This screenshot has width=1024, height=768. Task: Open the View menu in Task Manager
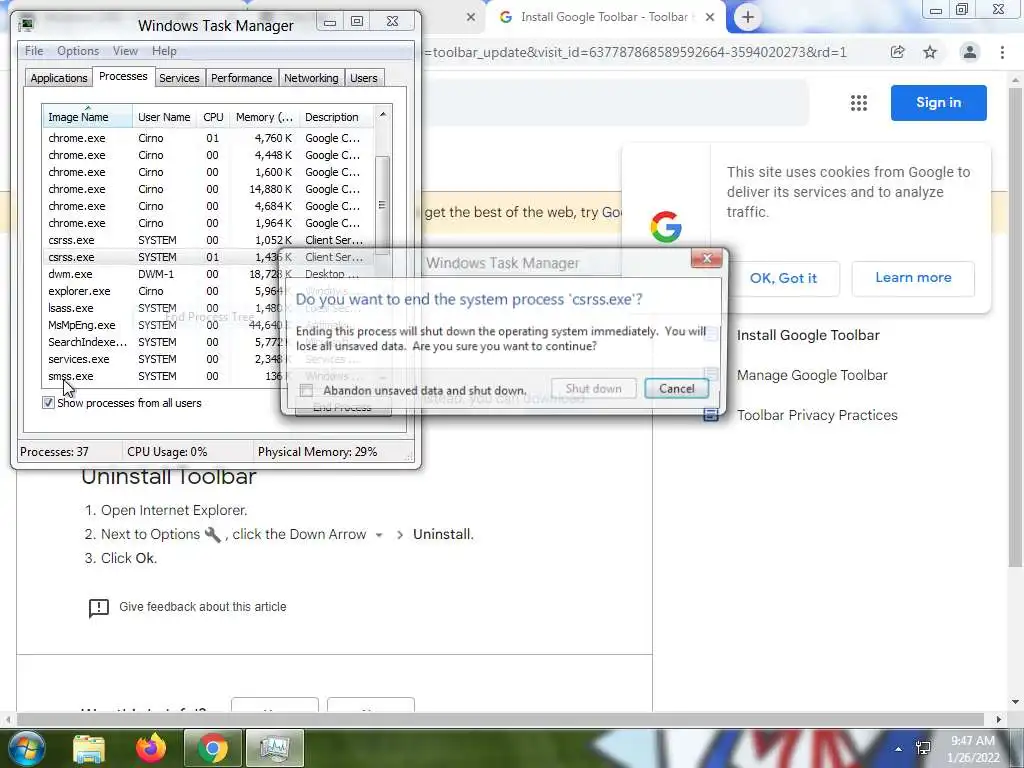125,51
